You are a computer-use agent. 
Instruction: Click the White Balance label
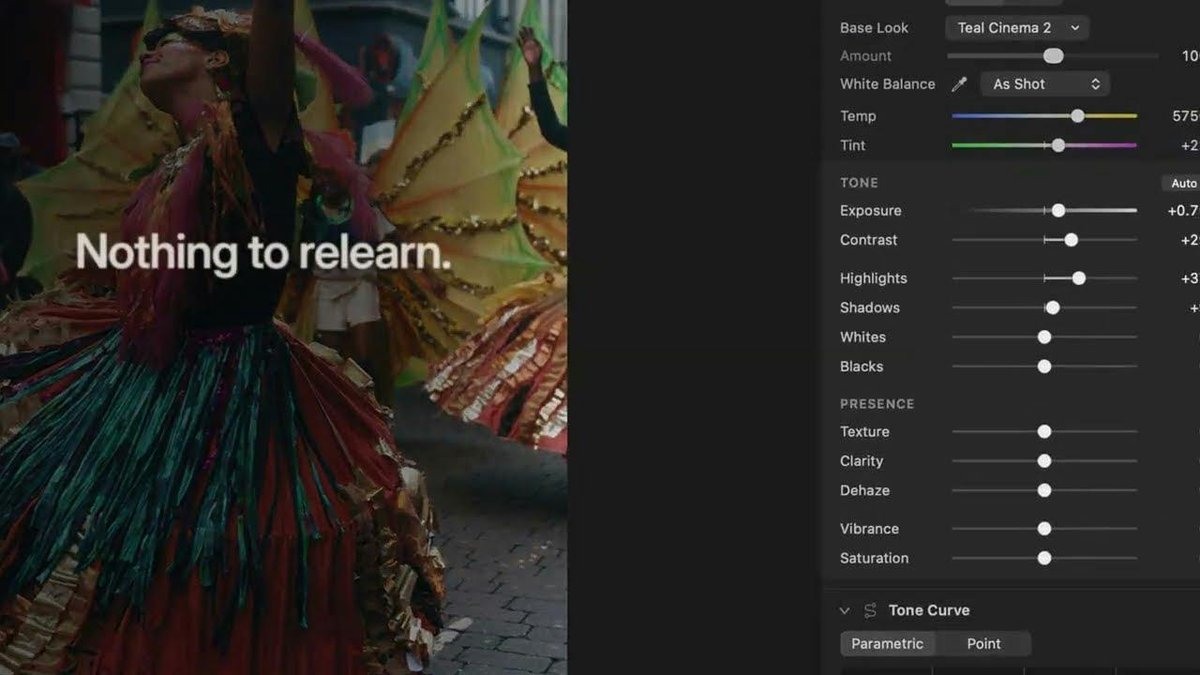point(888,84)
